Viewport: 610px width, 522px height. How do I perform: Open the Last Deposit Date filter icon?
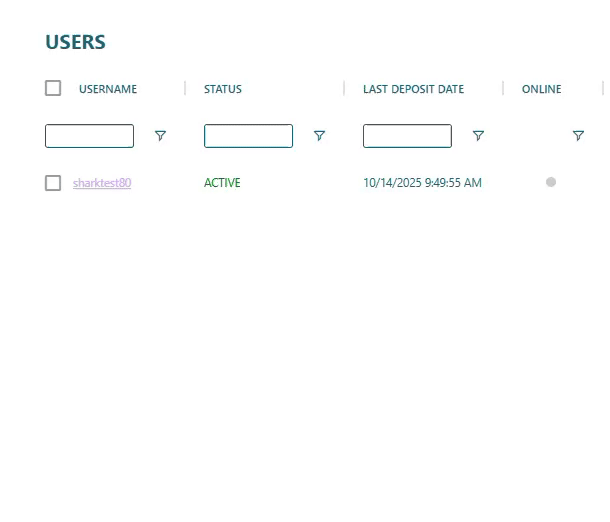(x=478, y=136)
